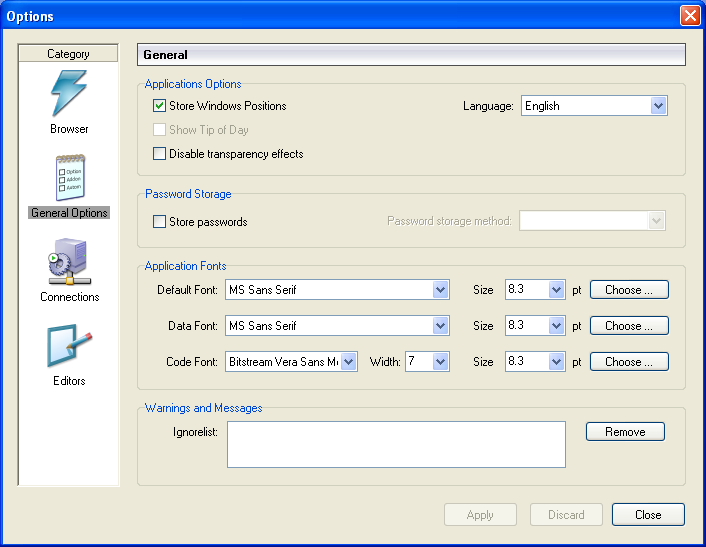Click inside the Ignorelist box
The image size is (706, 547).
[396, 444]
